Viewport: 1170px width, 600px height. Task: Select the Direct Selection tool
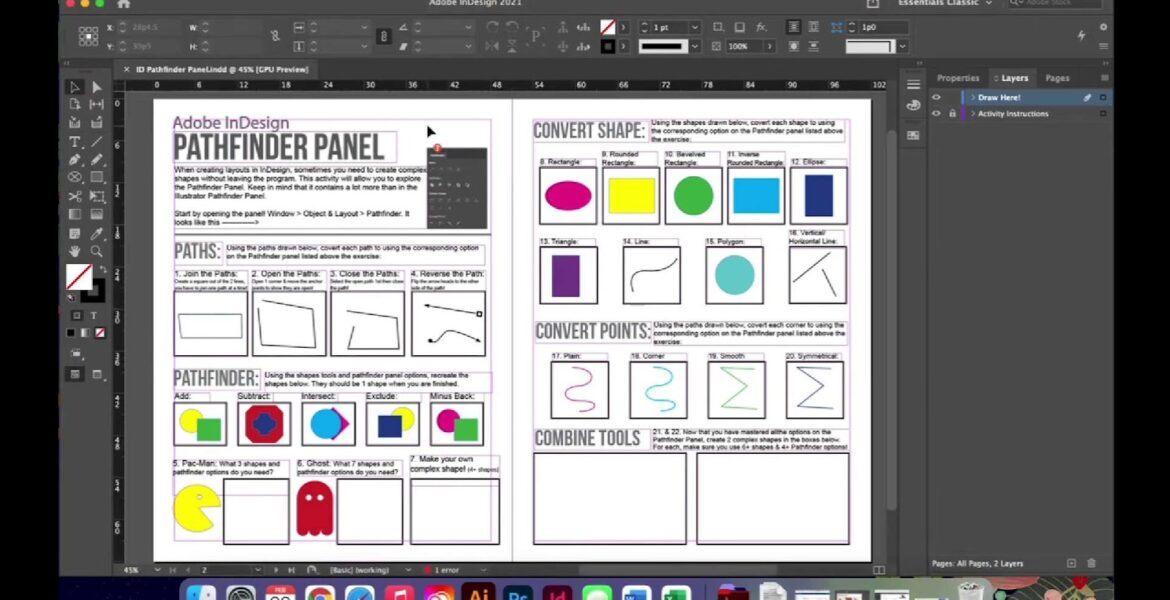point(97,87)
